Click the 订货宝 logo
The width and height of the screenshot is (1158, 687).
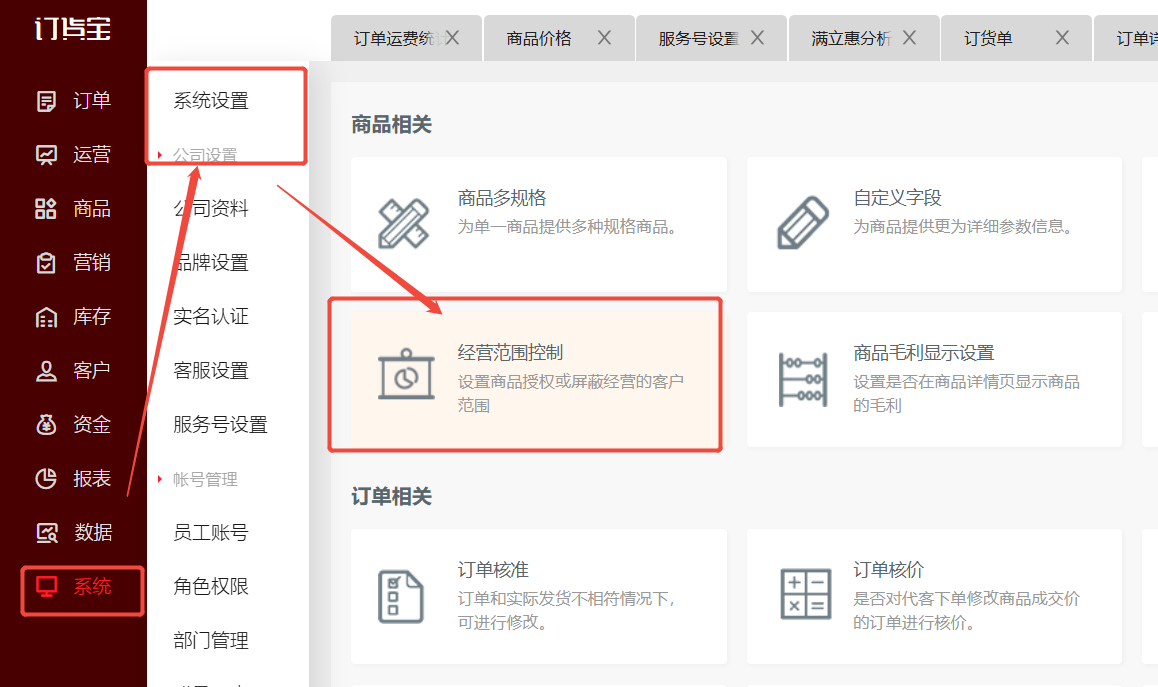[x=73, y=28]
